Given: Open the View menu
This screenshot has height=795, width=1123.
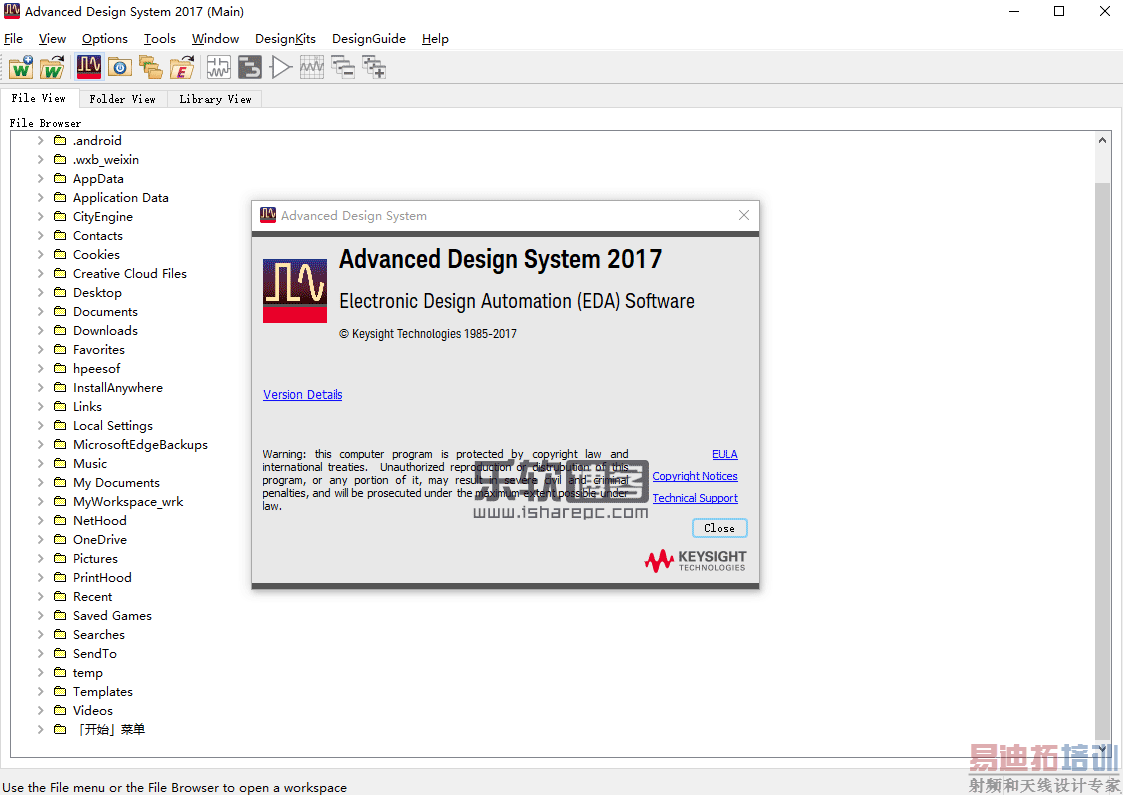Looking at the screenshot, I should [x=52, y=39].
